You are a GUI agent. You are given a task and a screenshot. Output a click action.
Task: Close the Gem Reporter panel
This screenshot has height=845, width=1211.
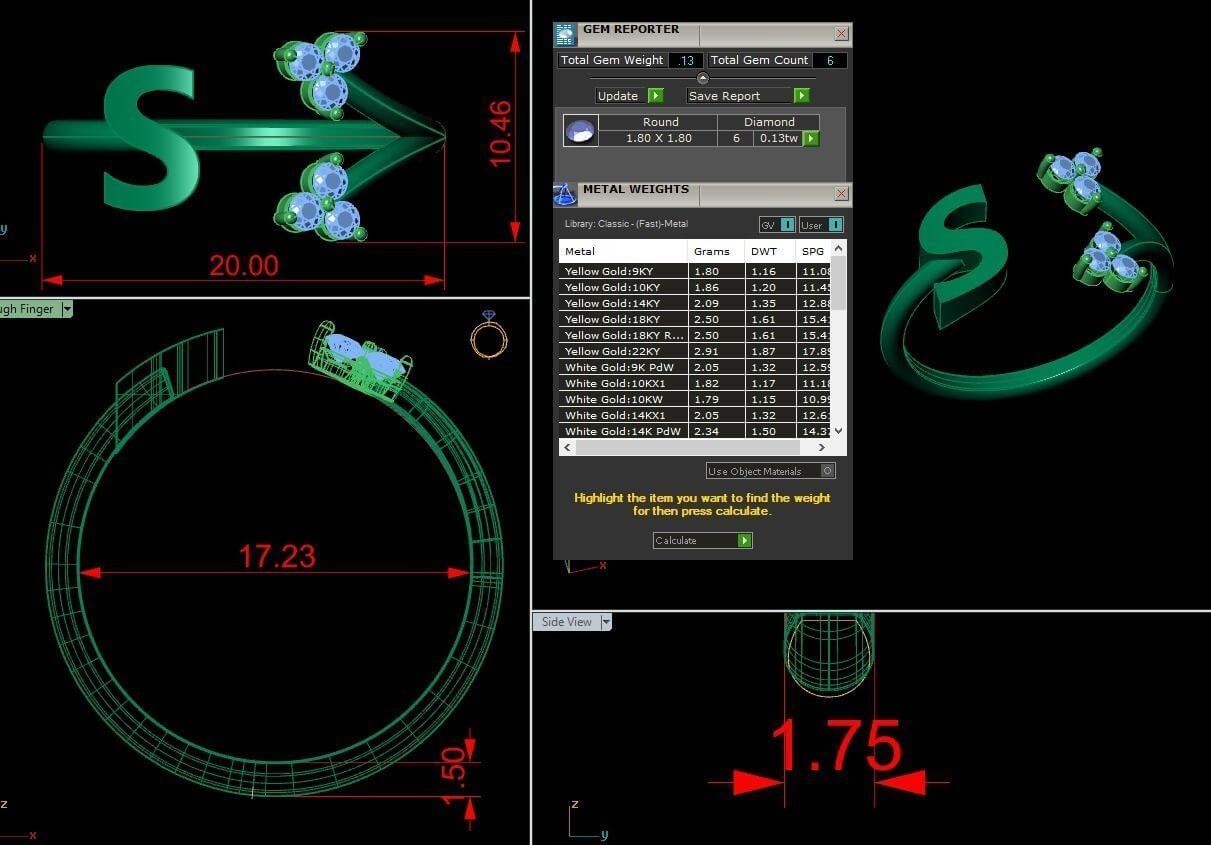point(841,33)
